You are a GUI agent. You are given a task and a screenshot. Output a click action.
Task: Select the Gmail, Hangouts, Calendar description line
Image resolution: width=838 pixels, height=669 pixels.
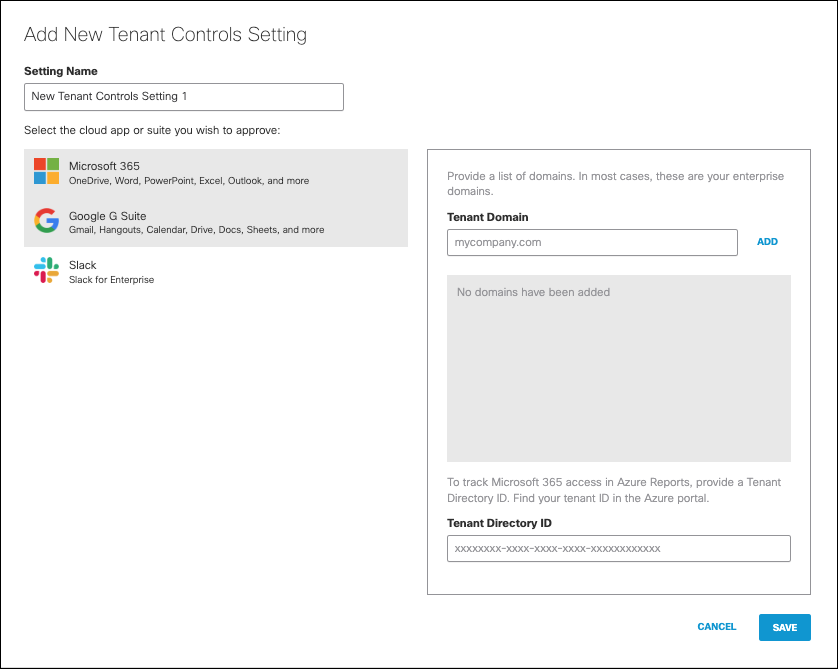pyautogui.click(x=196, y=230)
